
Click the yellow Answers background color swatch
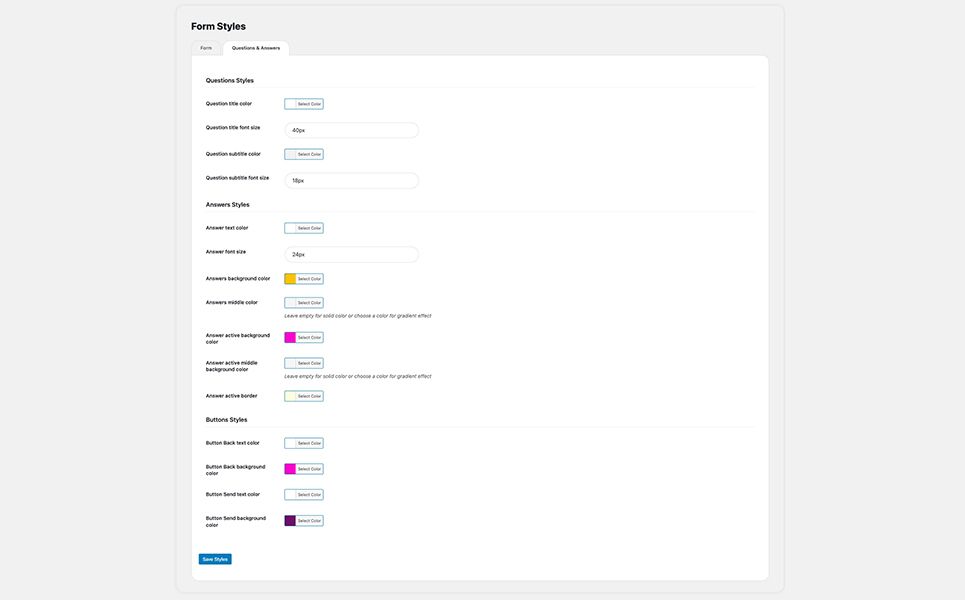coord(290,279)
